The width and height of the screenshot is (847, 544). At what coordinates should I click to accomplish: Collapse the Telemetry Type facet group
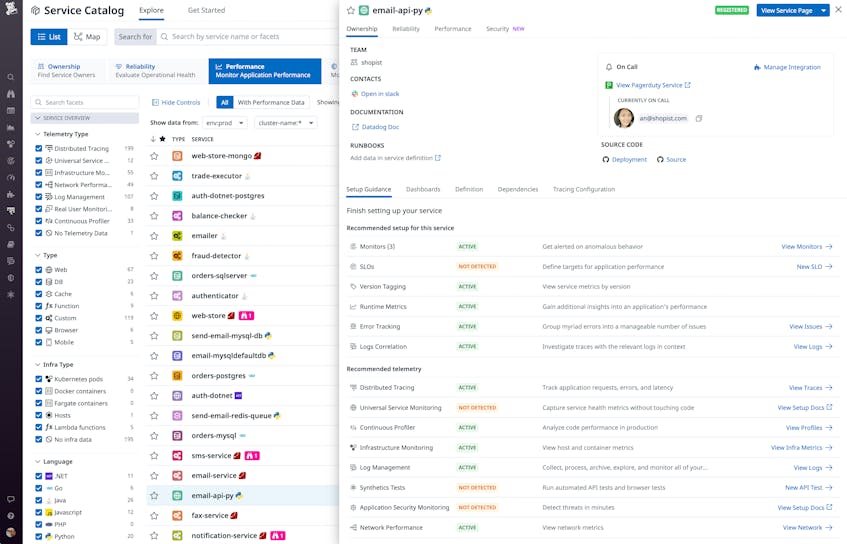[x=37, y=134]
